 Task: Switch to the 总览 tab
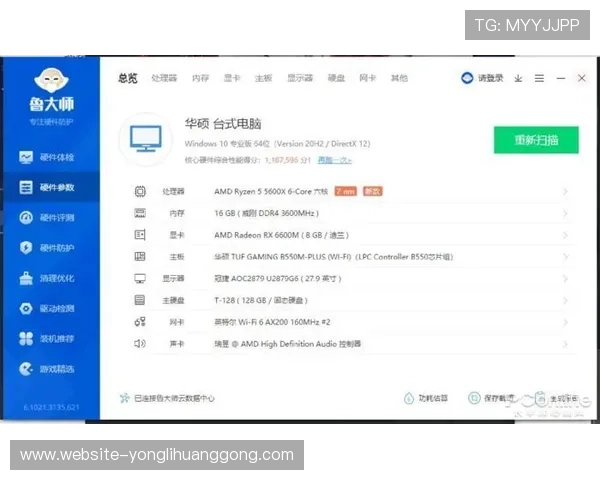(128, 78)
